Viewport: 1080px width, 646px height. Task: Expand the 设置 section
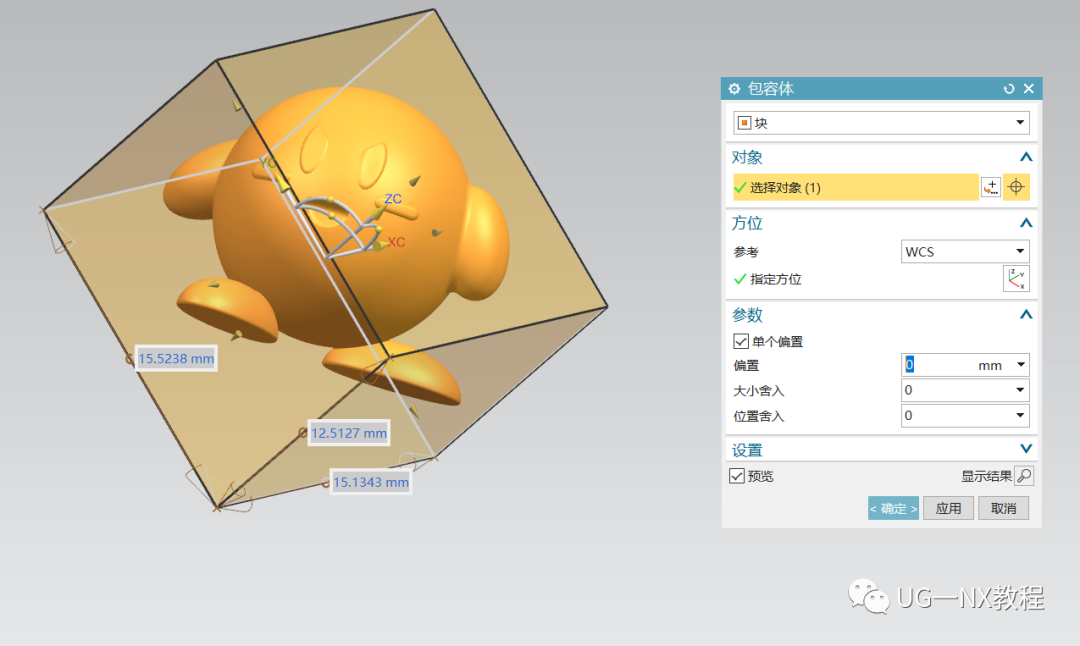click(x=1026, y=449)
